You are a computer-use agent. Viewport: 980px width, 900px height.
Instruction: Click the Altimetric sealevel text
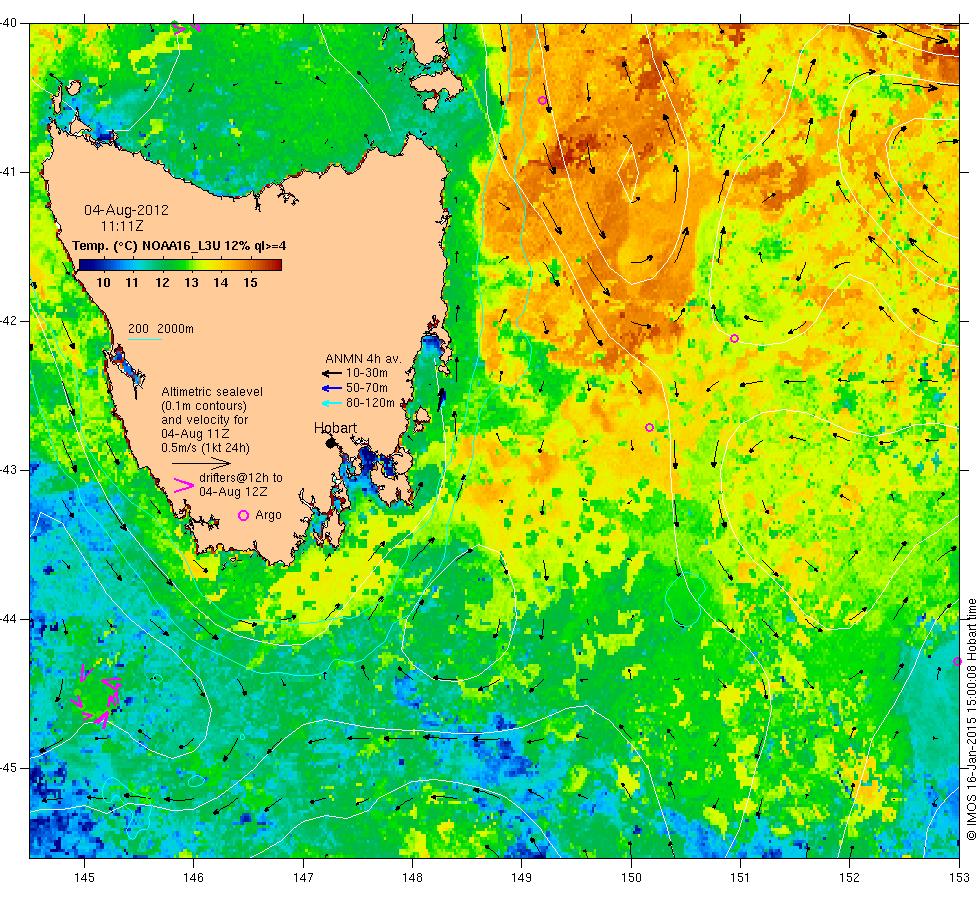click(x=212, y=392)
